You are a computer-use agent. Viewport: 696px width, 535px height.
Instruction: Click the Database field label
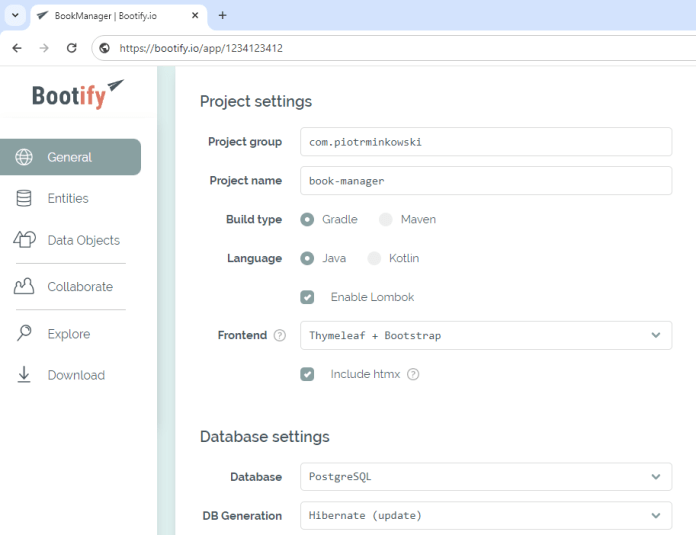tap(256, 477)
